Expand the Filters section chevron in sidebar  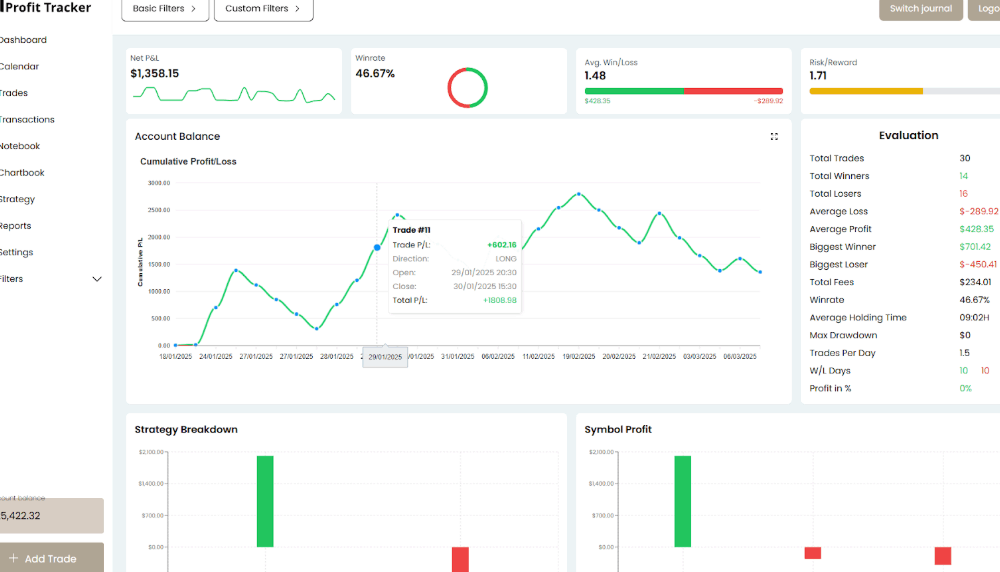97,279
